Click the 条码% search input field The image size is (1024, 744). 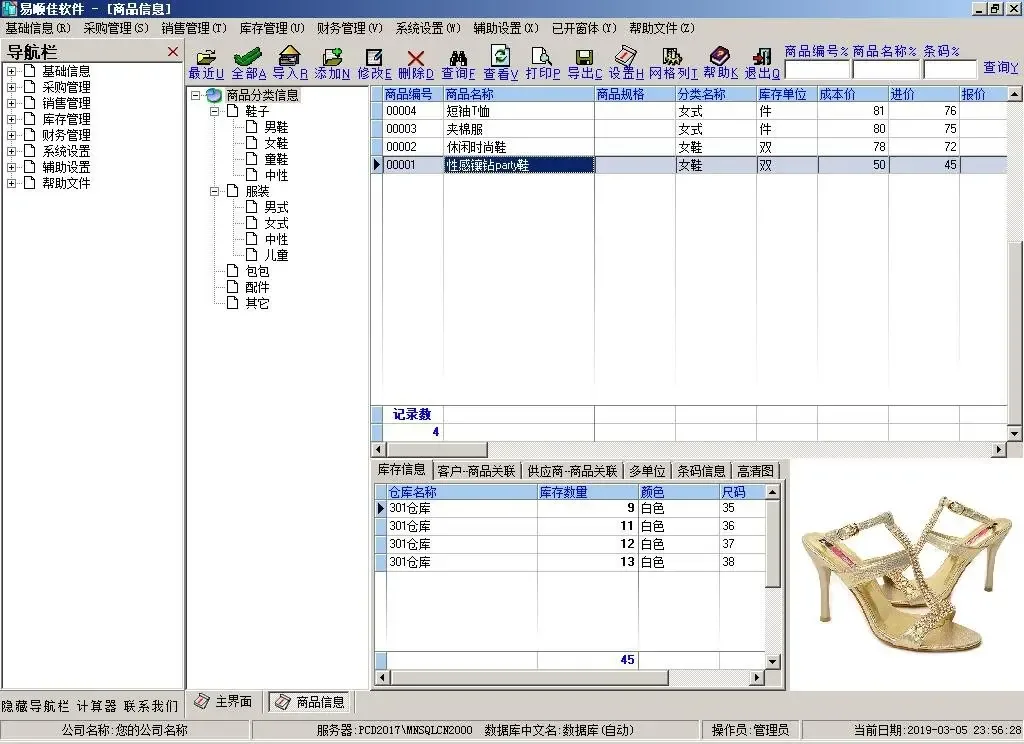point(950,69)
